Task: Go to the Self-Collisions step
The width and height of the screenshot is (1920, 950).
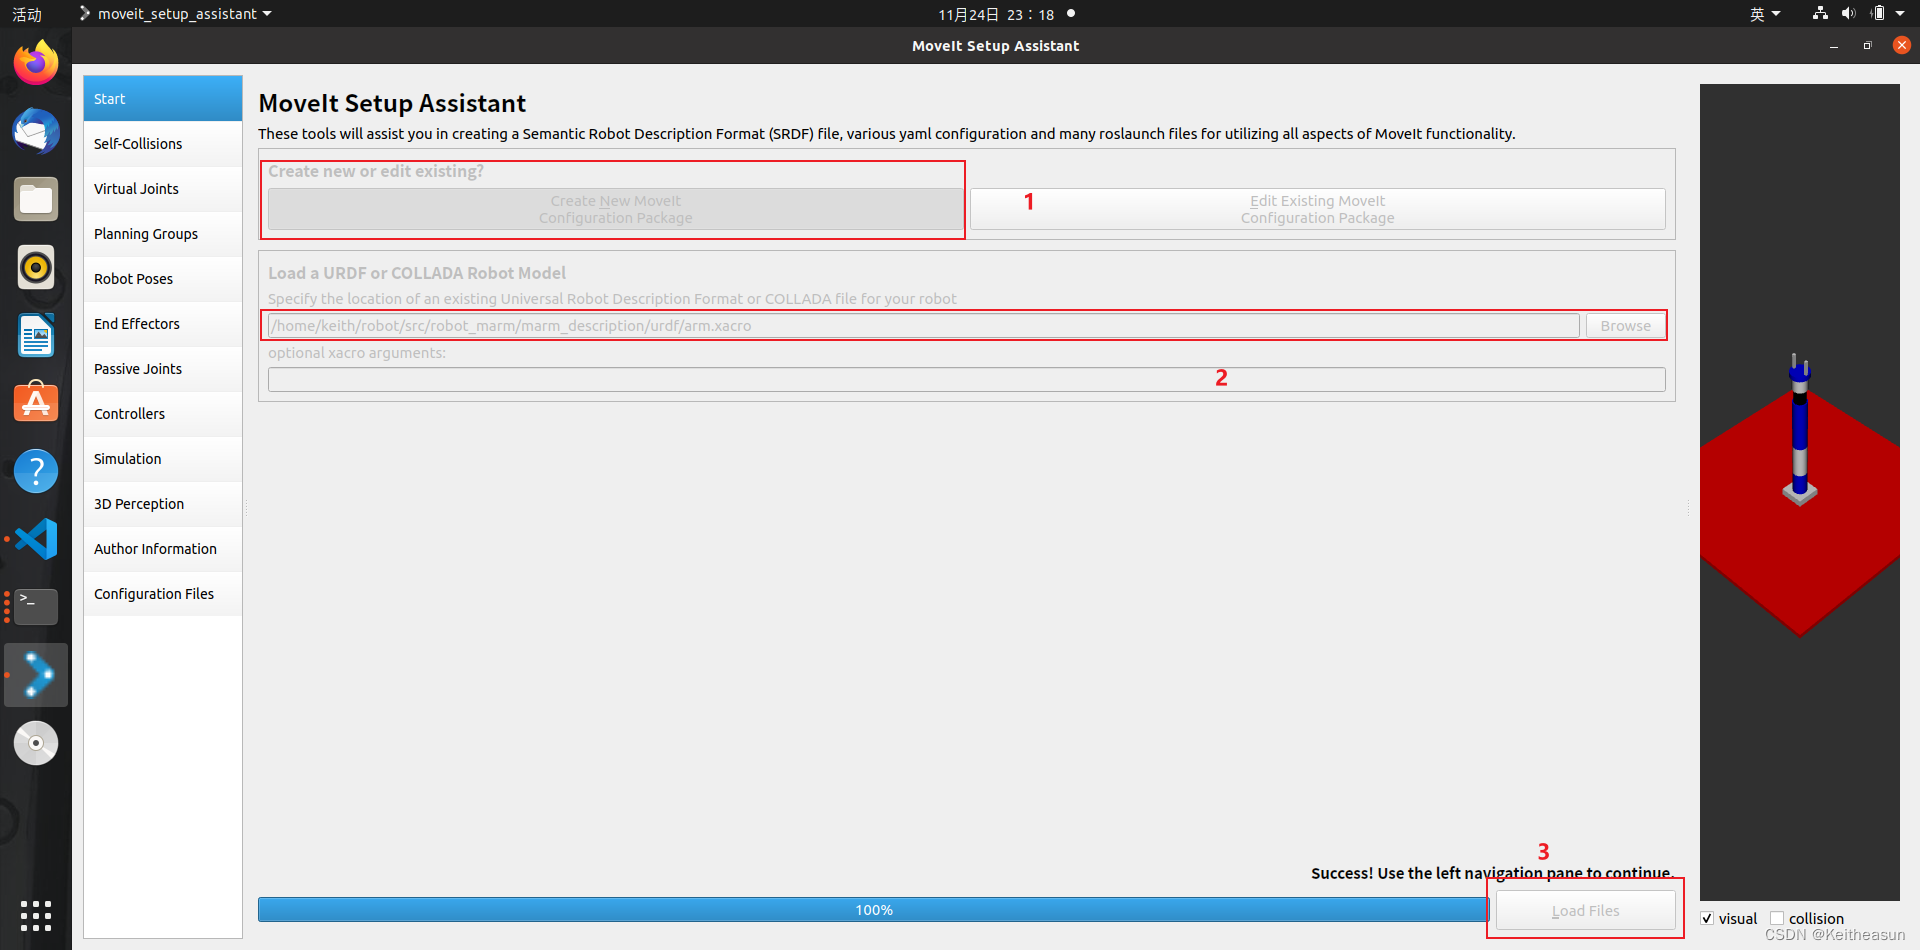Action: (163, 144)
